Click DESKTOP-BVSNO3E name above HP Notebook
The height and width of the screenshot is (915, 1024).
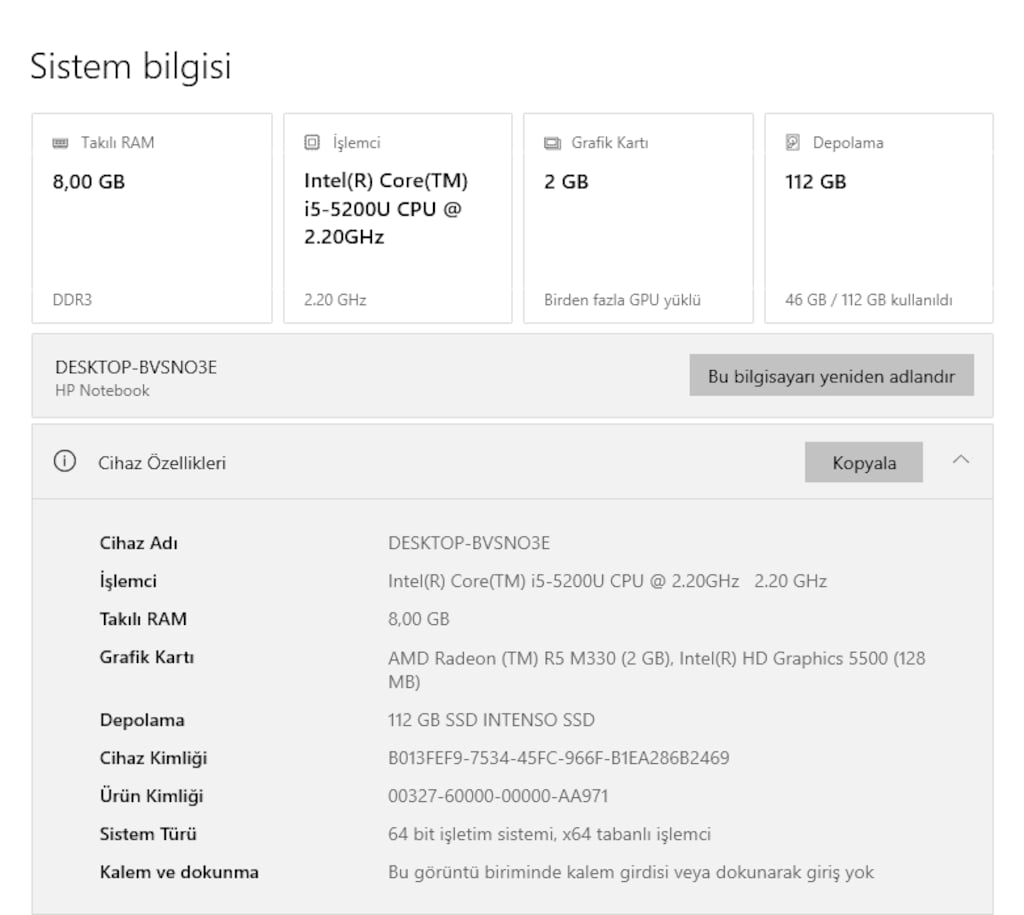(x=136, y=367)
